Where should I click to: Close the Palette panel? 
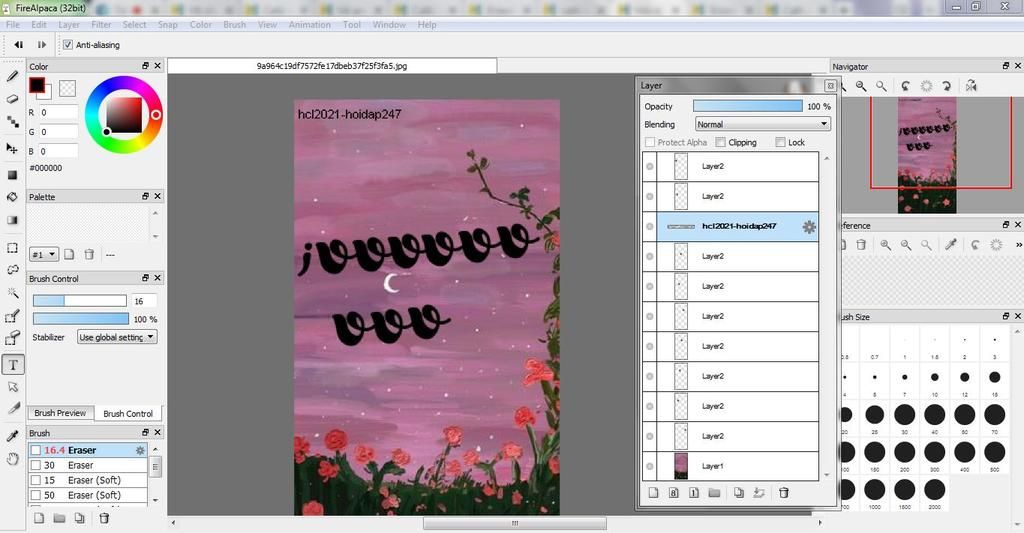(157, 196)
